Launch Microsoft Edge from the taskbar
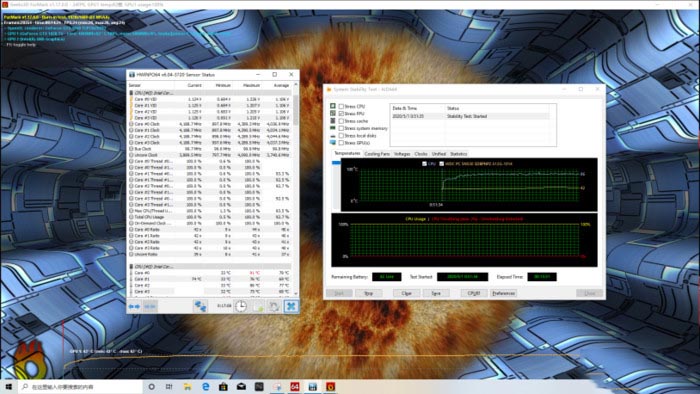The image size is (700, 394). (x=205, y=386)
